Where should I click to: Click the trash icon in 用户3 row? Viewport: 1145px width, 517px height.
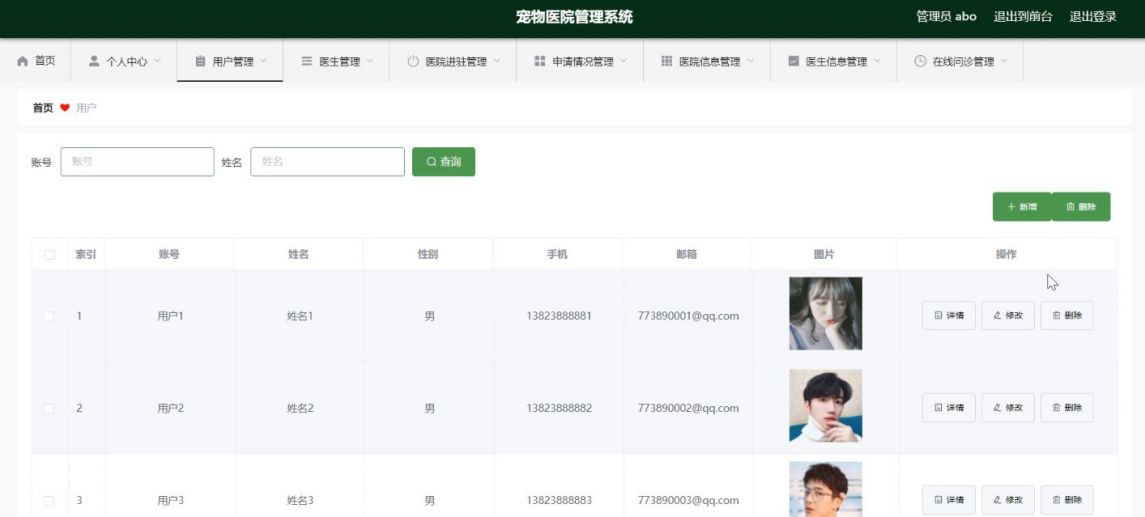(1057, 500)
